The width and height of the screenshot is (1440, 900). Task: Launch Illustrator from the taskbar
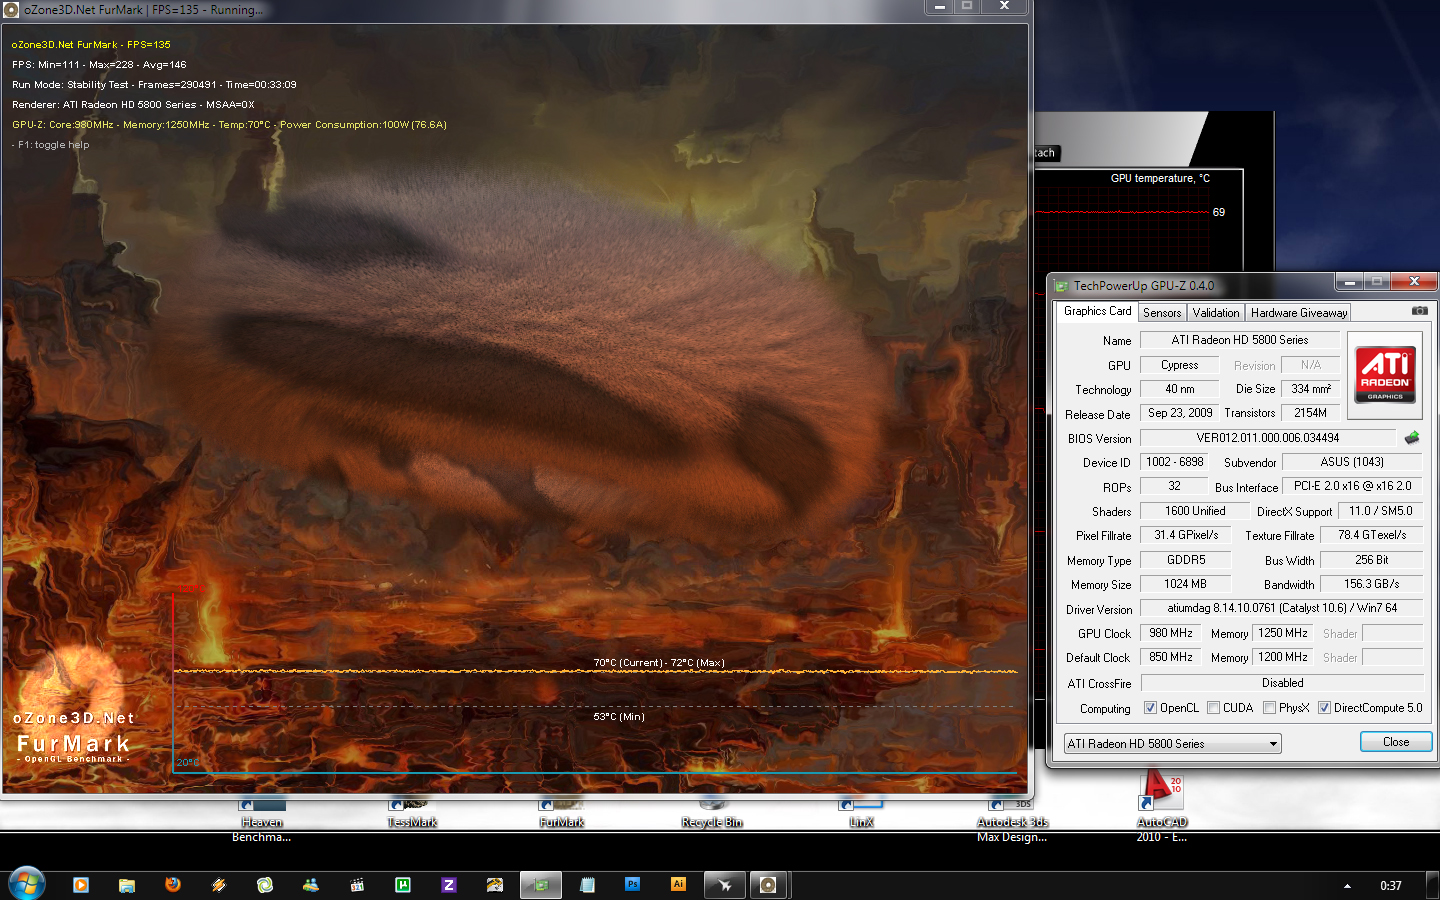click(x=679, y=884)
